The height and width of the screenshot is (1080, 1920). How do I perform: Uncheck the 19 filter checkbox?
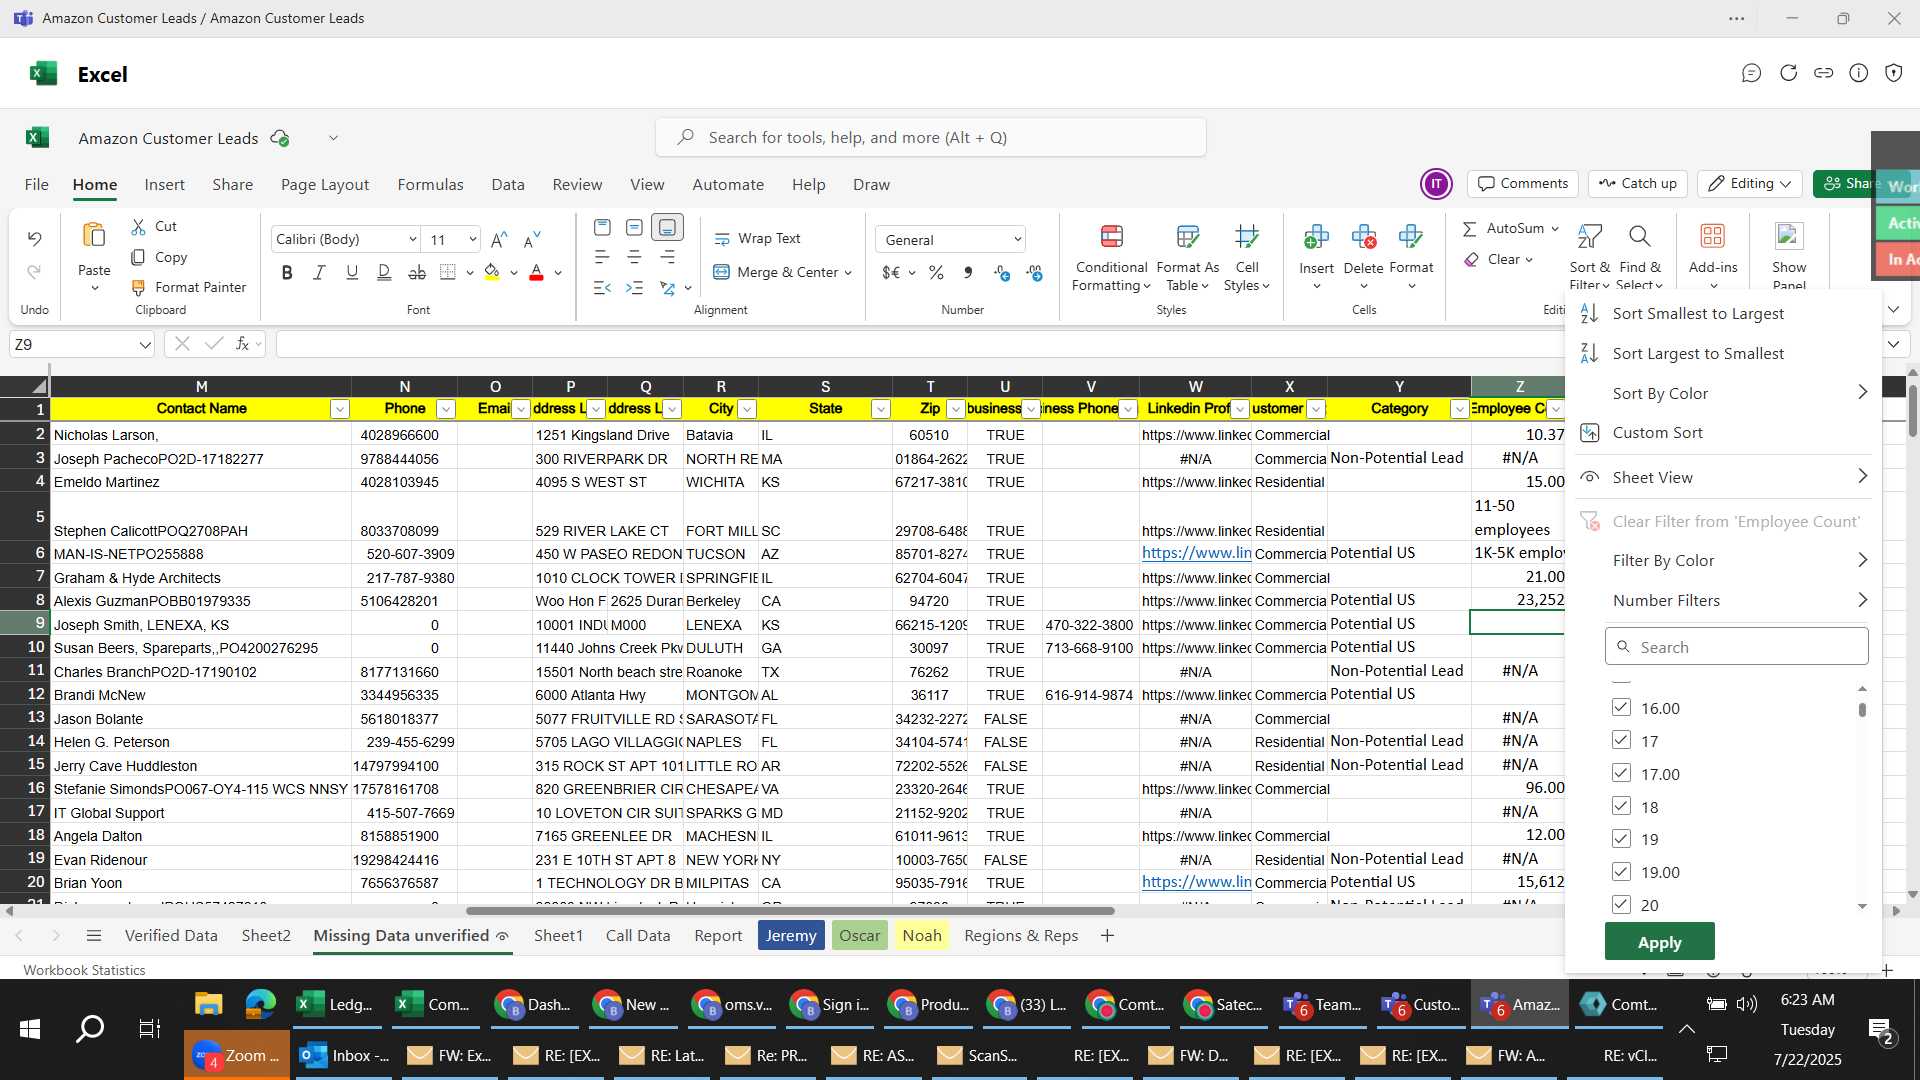click(1621, 839)
